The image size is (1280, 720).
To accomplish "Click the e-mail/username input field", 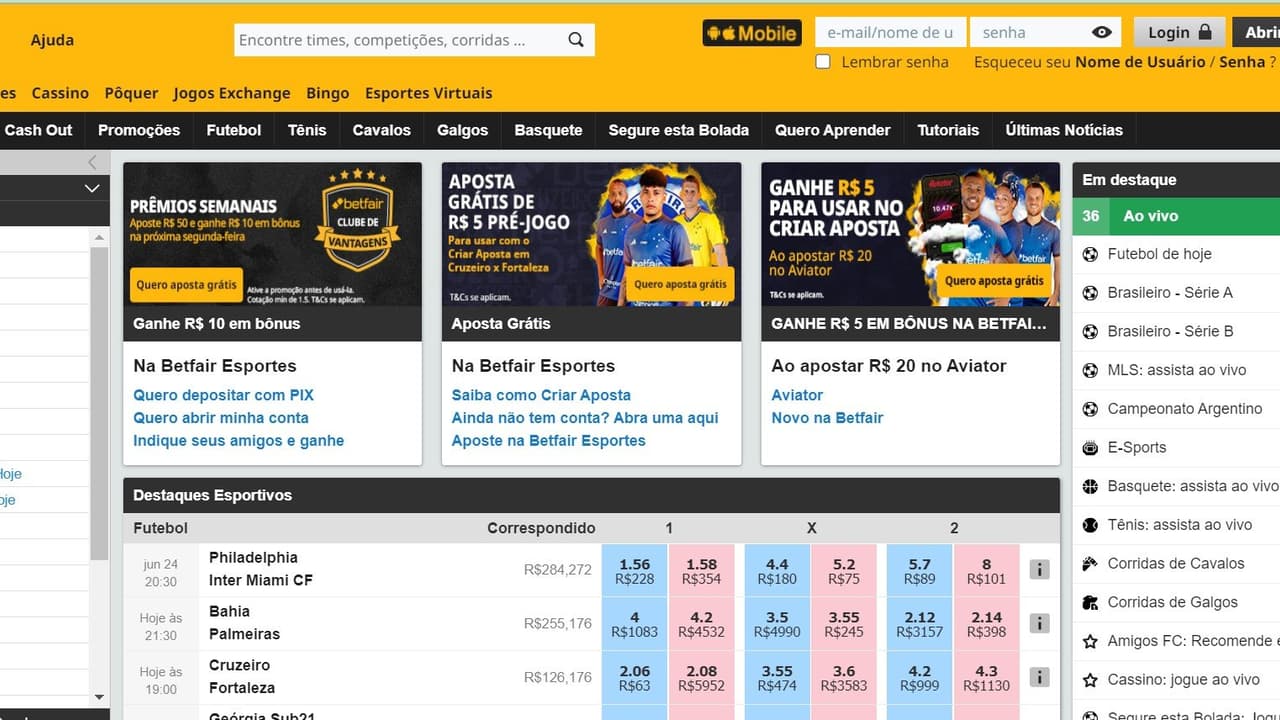I will click(x=890, y=33).
